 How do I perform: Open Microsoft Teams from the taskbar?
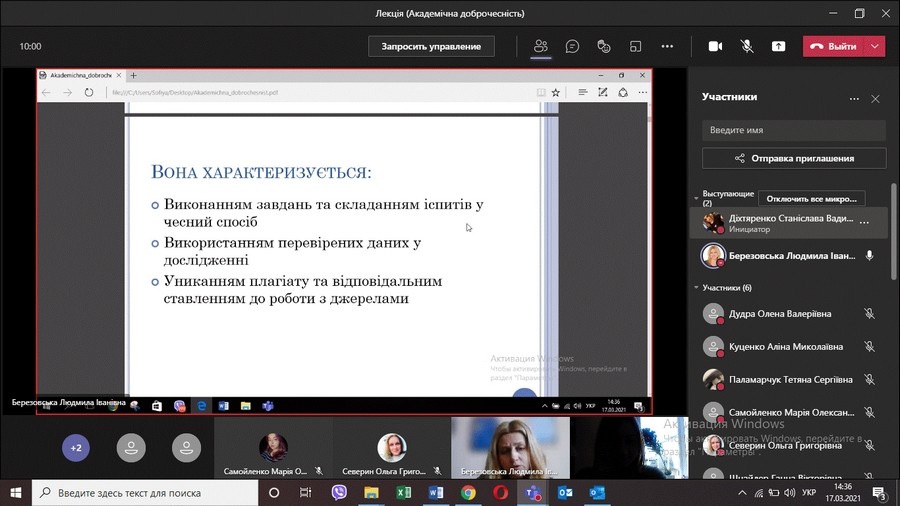(x=533, y=493)
